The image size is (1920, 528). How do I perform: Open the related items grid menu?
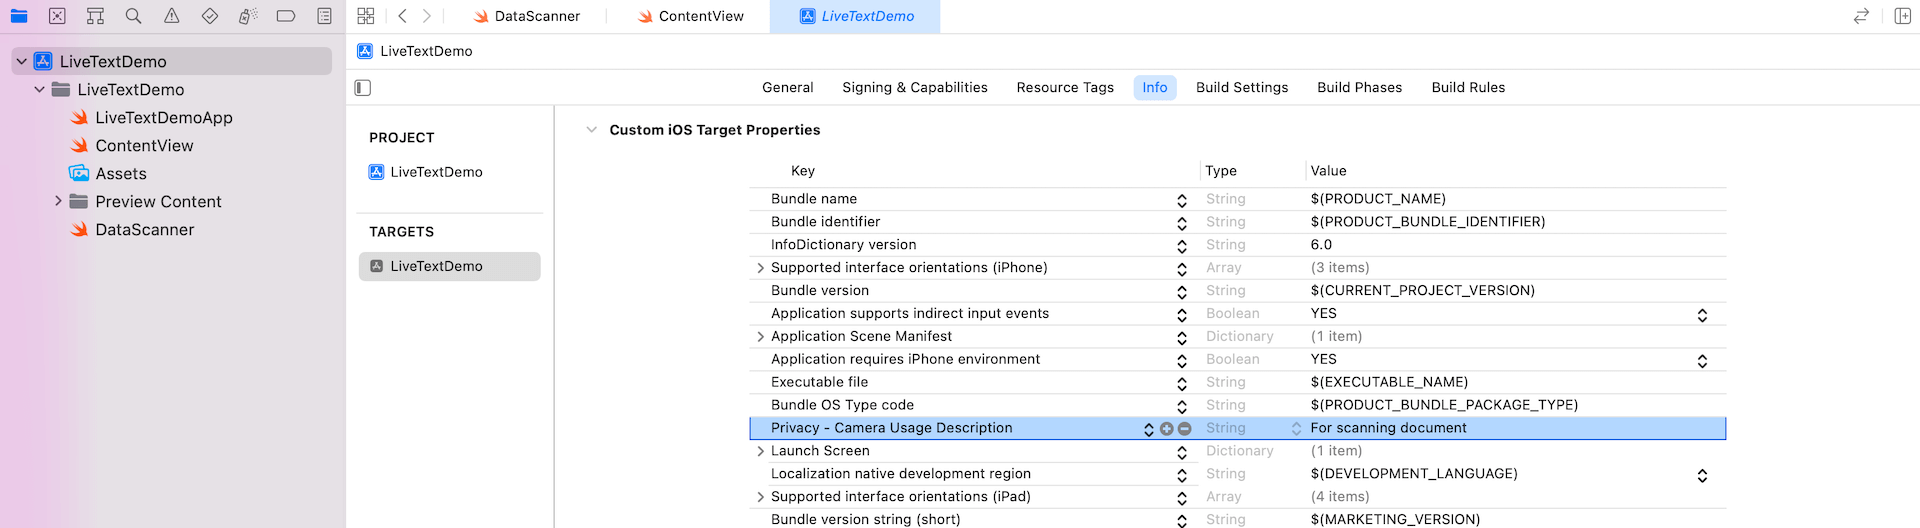pos(366,16)
